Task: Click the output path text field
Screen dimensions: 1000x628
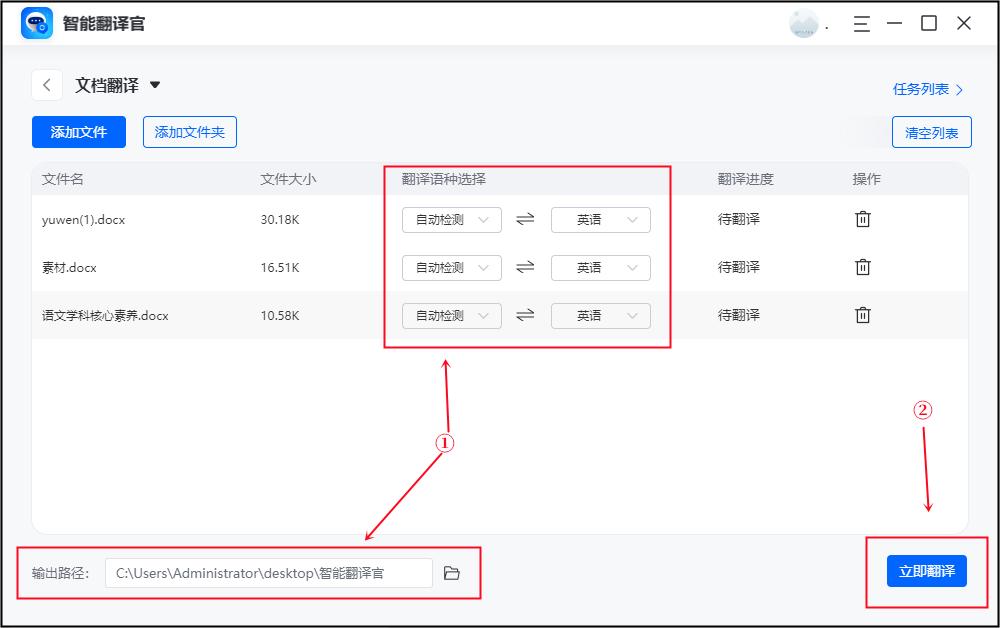Action: tap(270, 572)
